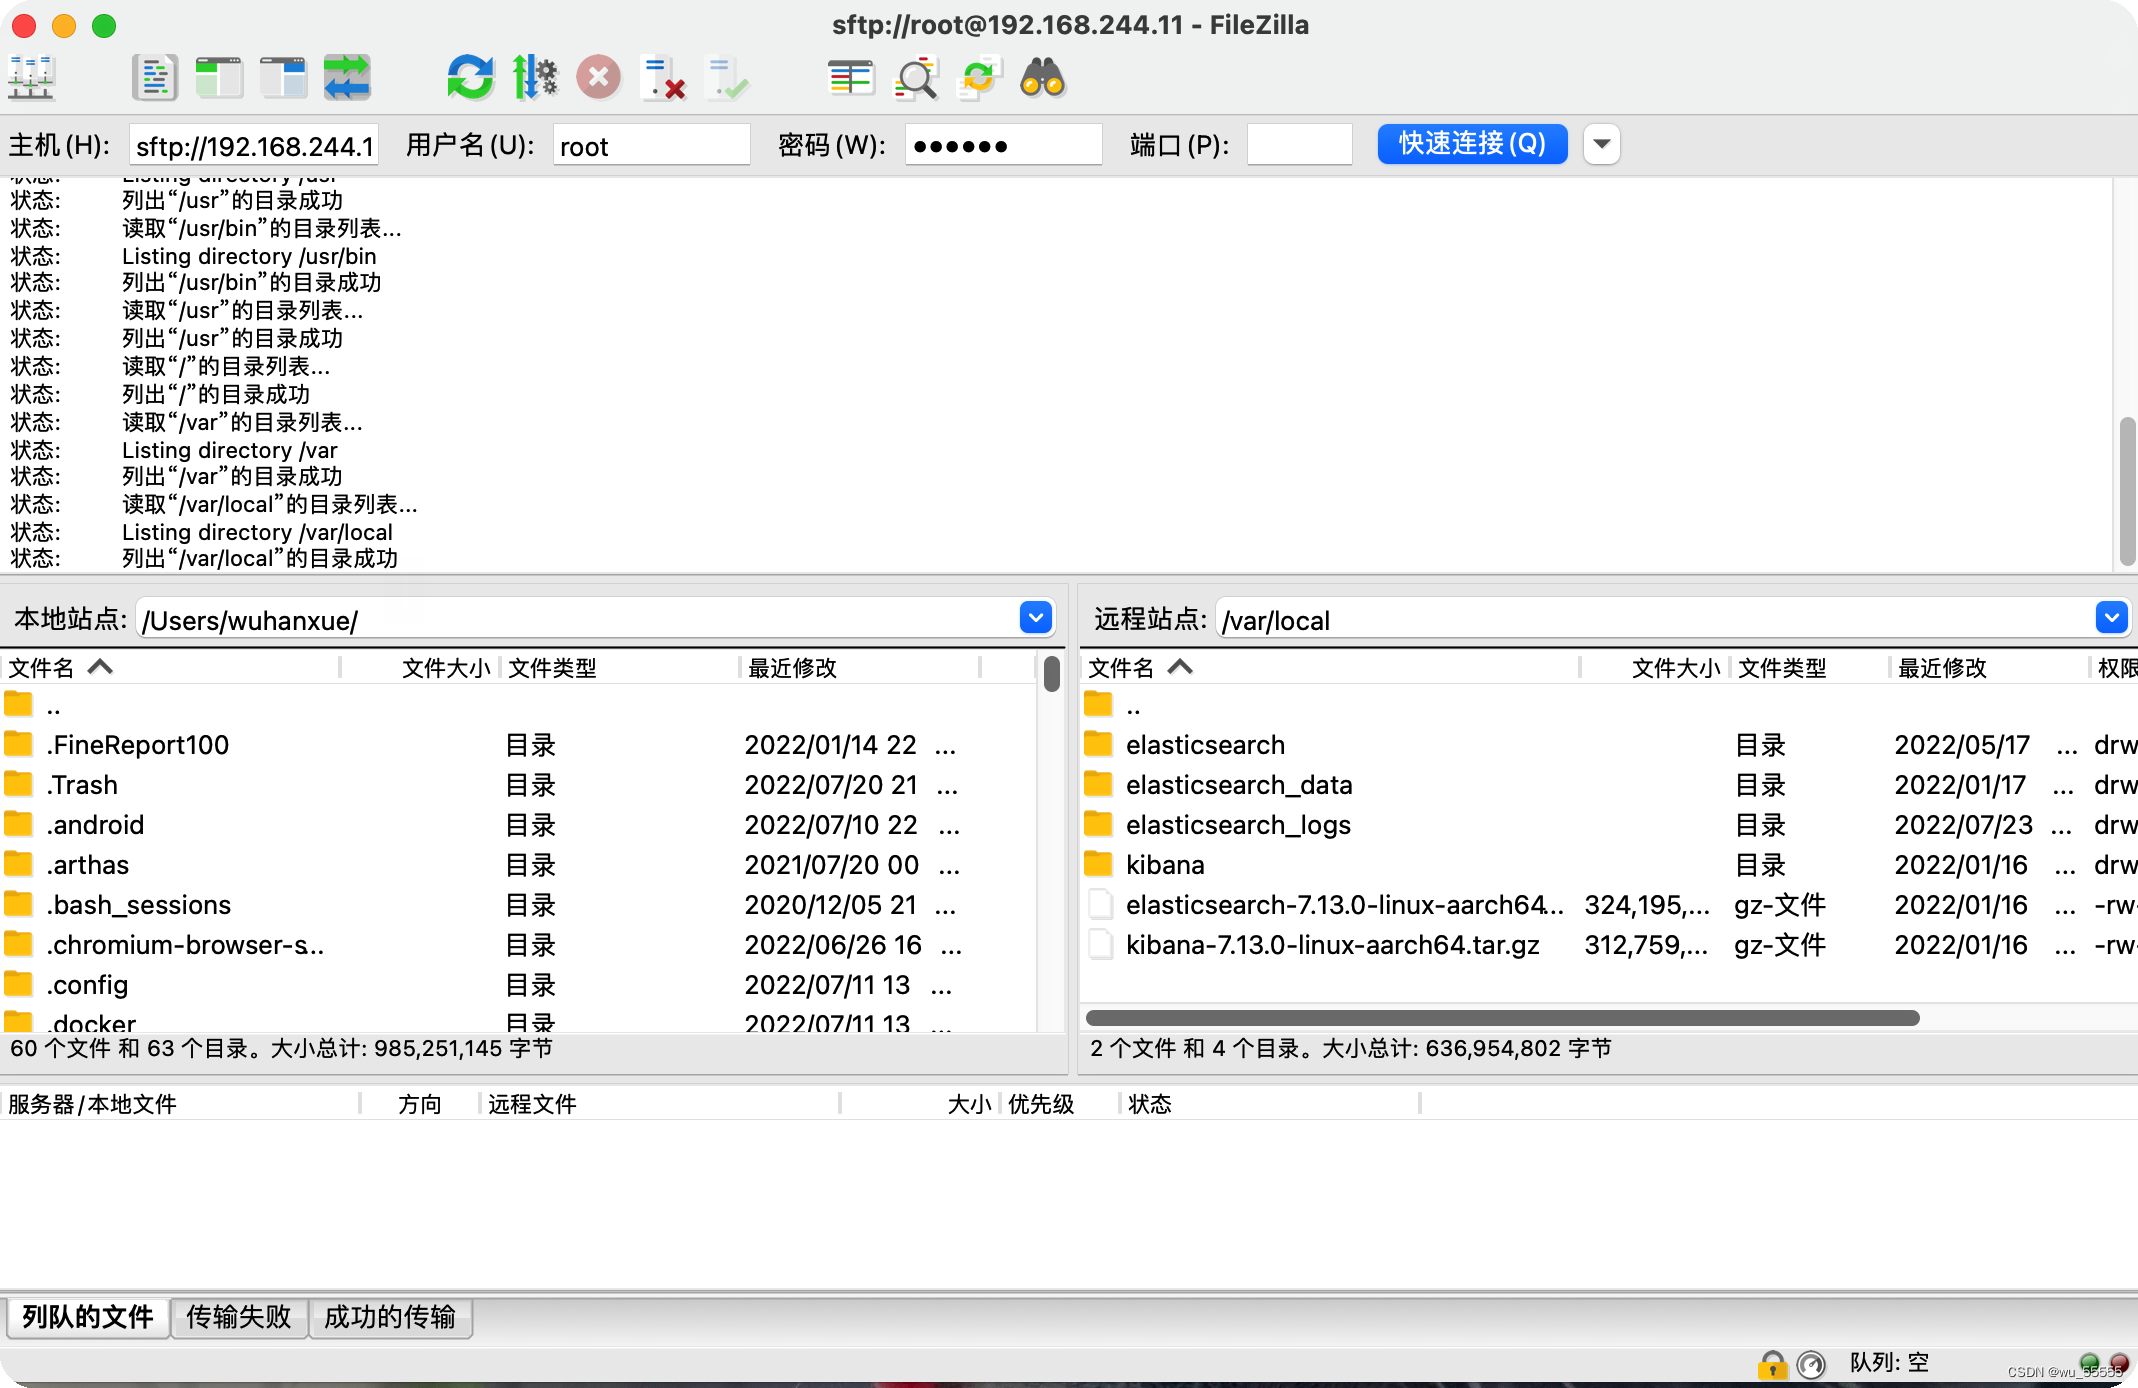Select remote kibana folder
Image resolution: width=2138 pixels, height=1388 pixels.
[1609, 865]
